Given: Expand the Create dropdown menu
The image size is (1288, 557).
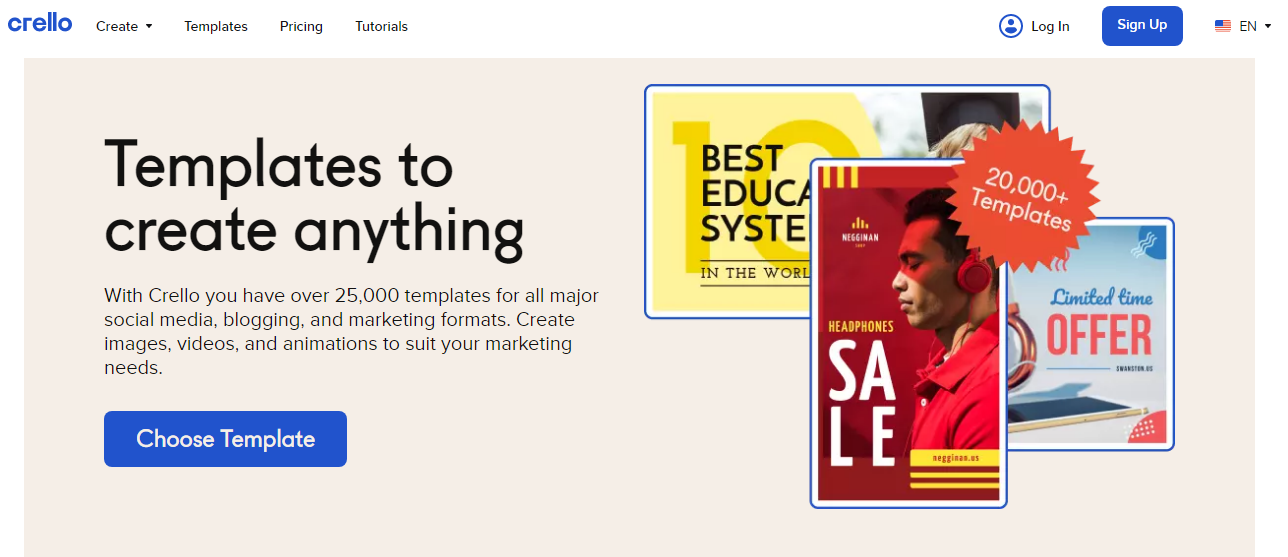Looking at the screenshot, I should coord(124,26).
